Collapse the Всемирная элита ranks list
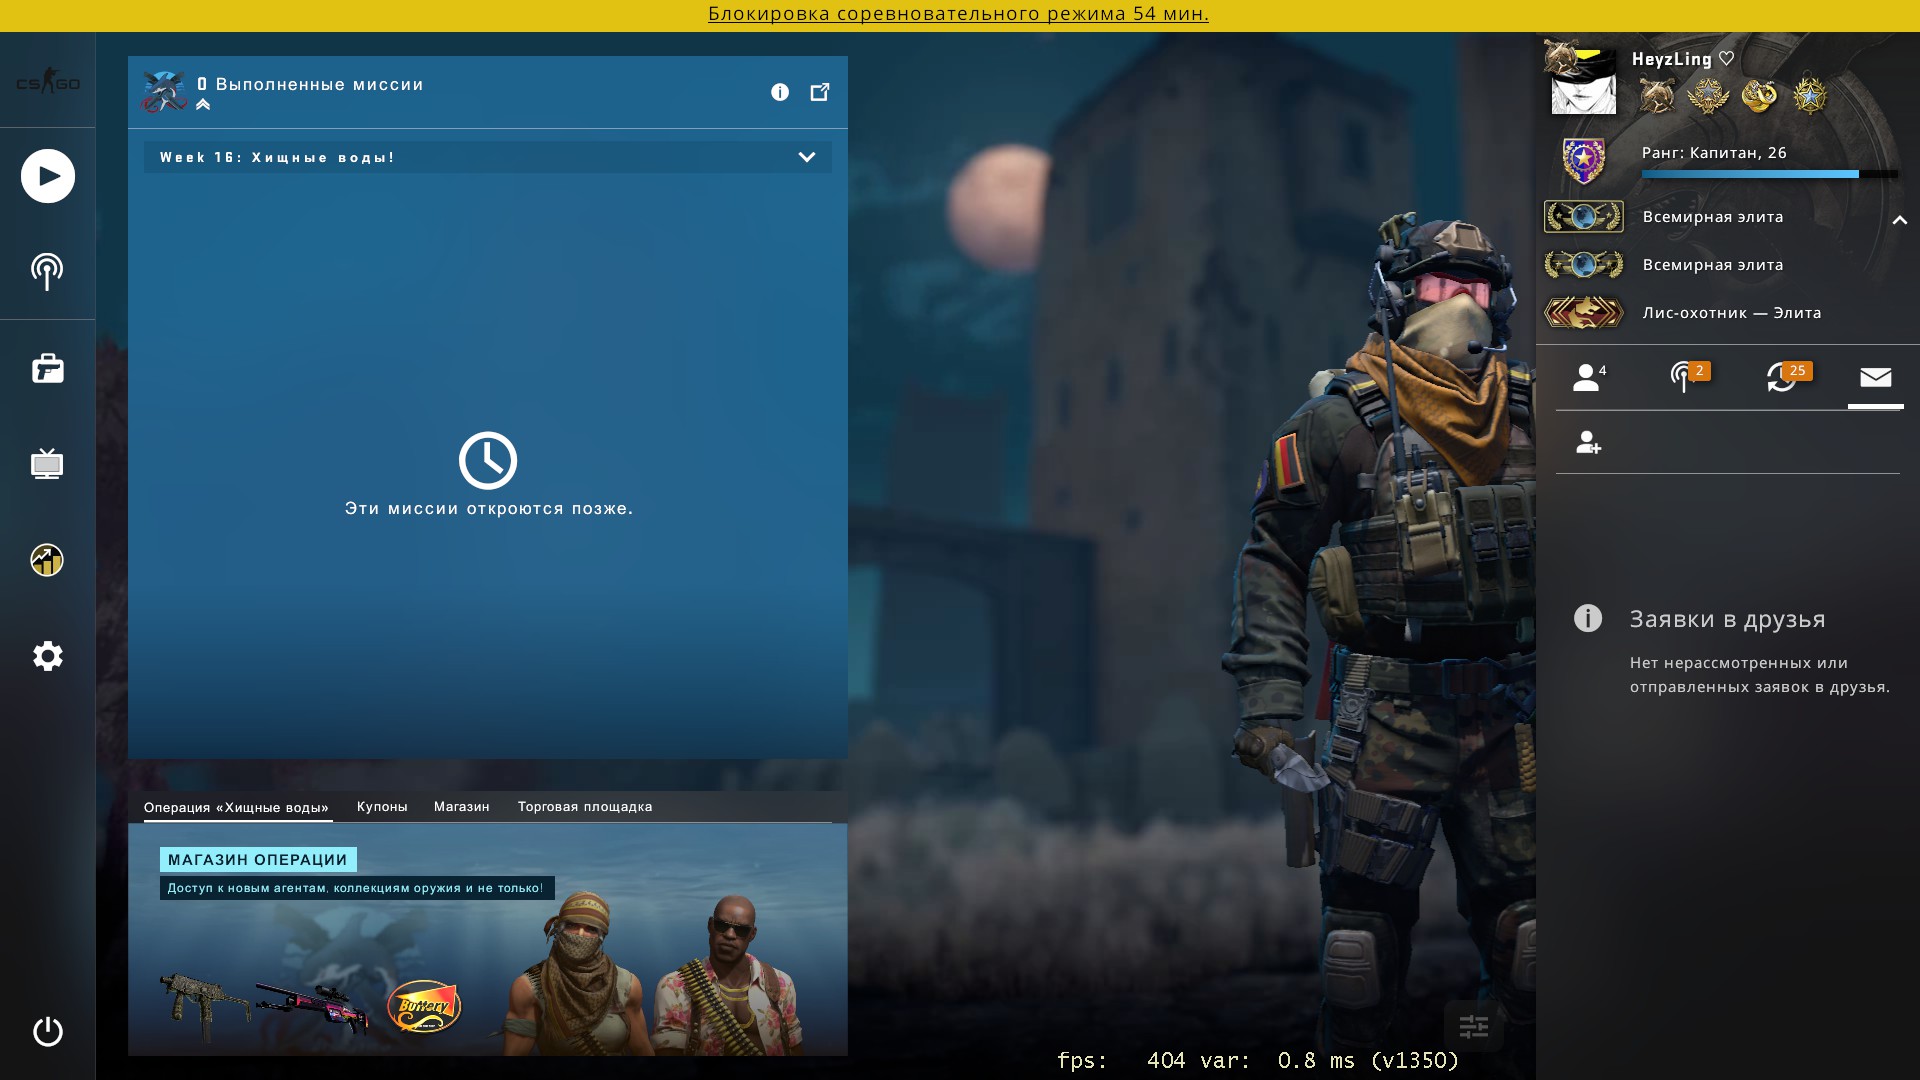 coord(1899,219)
